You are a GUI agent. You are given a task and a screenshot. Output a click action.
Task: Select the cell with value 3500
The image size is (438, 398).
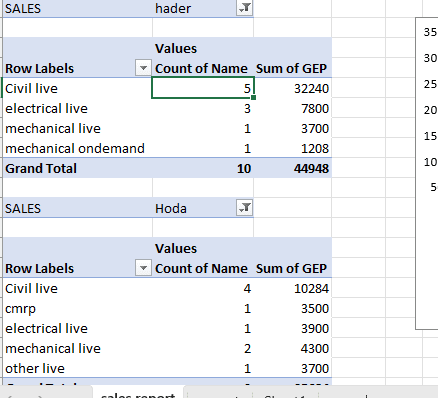coord(292,308)
